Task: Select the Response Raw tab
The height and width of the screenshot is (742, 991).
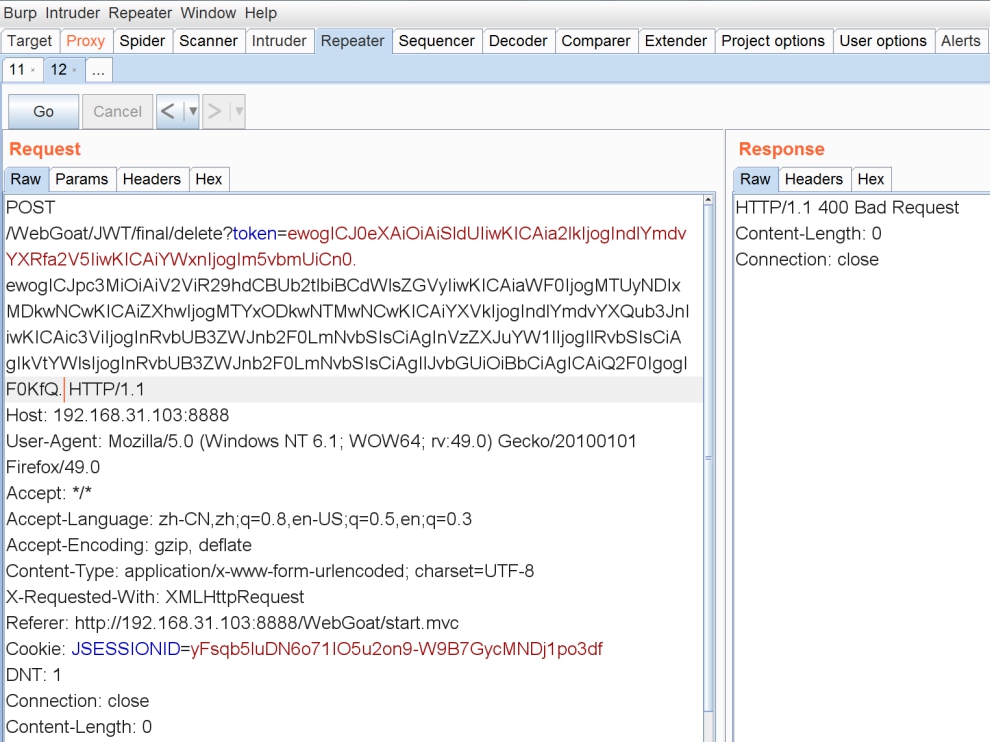Action: [755, 179]
